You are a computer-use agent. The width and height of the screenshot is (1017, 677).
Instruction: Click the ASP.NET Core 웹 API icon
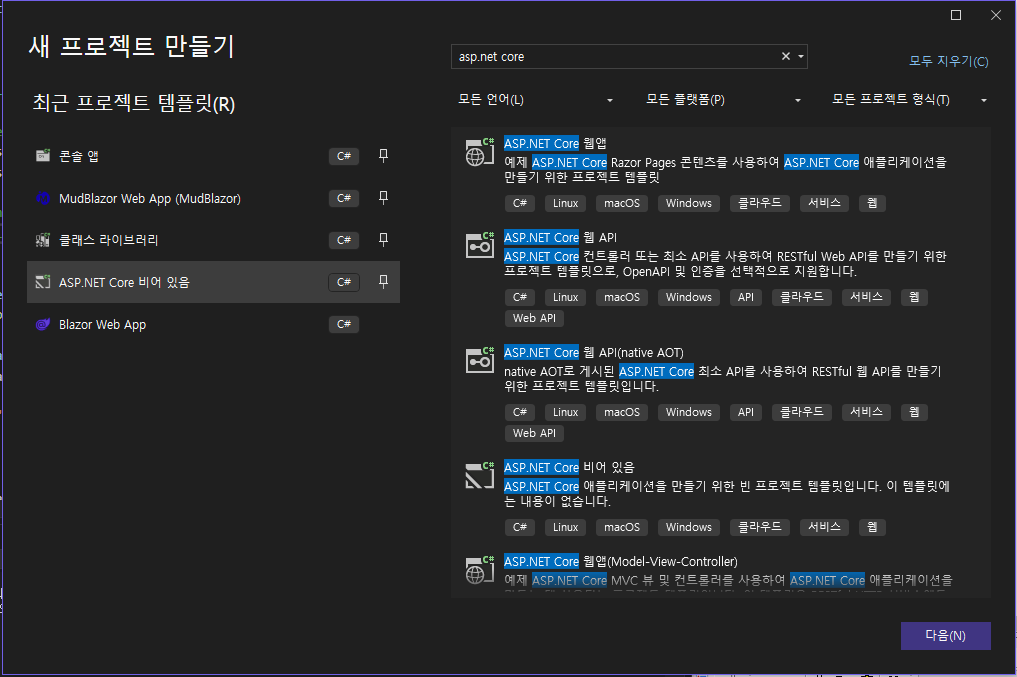click(x=480, y=246)
